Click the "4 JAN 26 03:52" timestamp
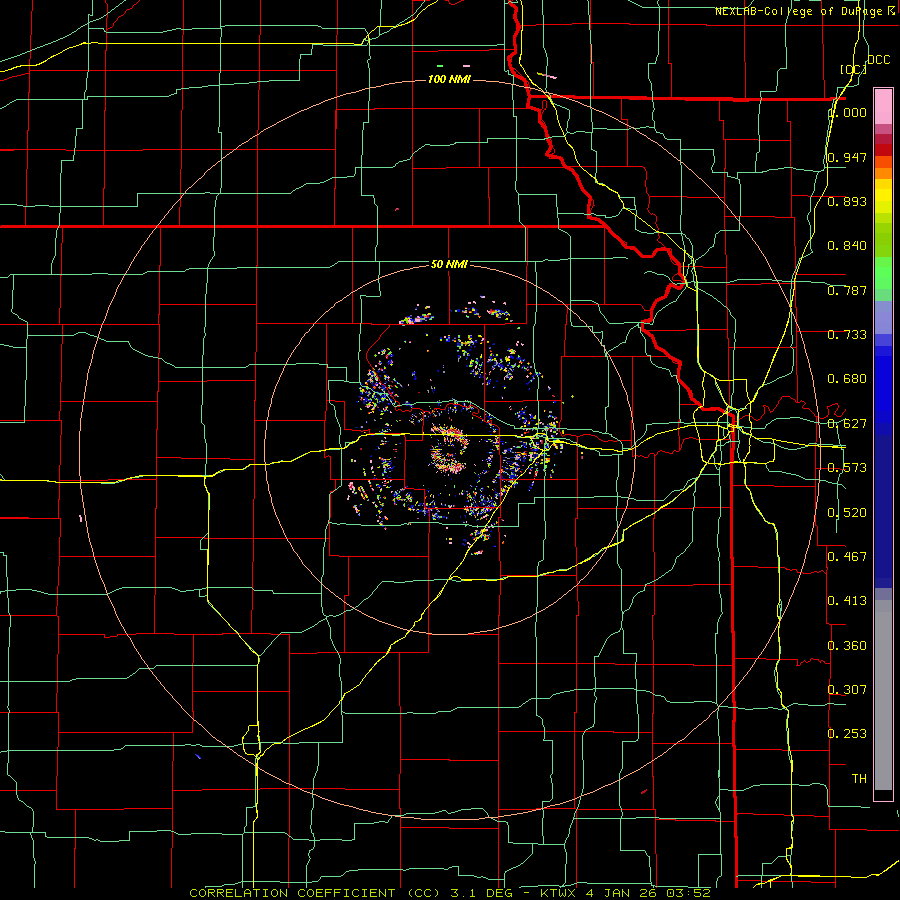The image size is (900, 900). coord(649,893)
